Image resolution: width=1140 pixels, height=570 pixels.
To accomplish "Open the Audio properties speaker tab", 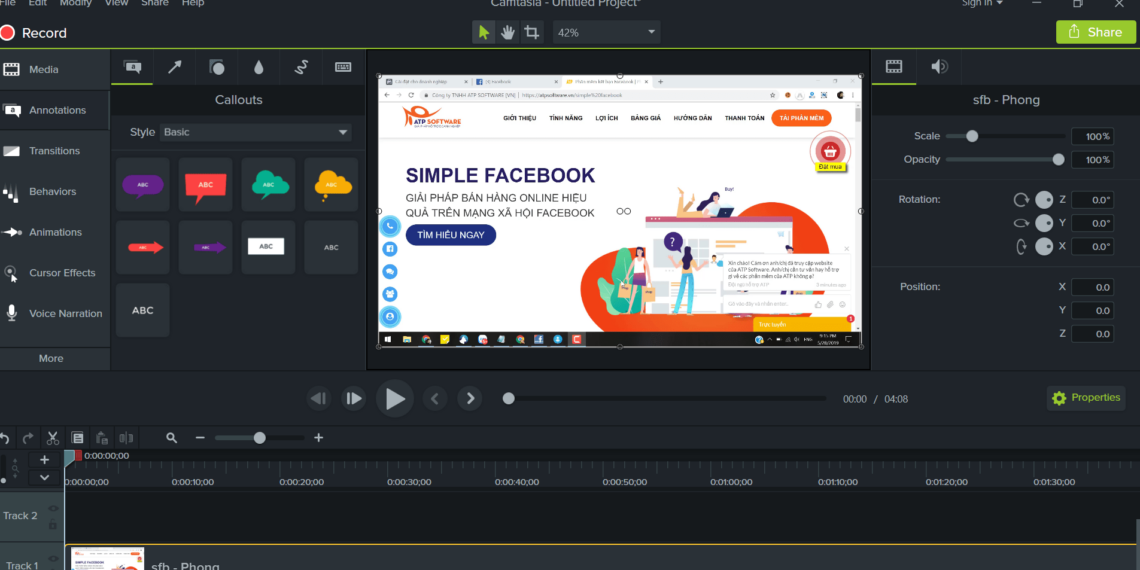I will pos(939,67).
